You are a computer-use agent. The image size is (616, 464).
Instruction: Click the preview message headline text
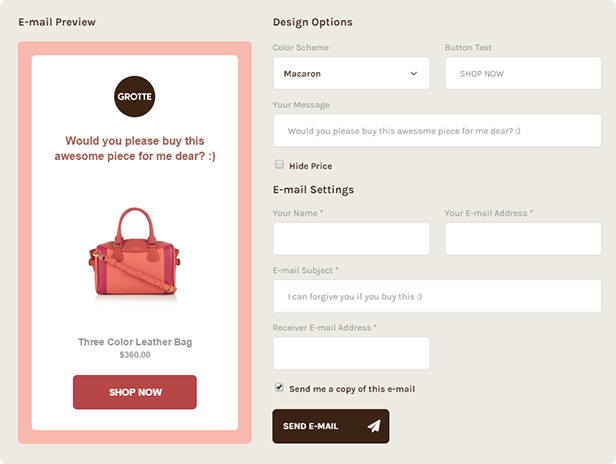pyautogui.click(x=135, y=149)
